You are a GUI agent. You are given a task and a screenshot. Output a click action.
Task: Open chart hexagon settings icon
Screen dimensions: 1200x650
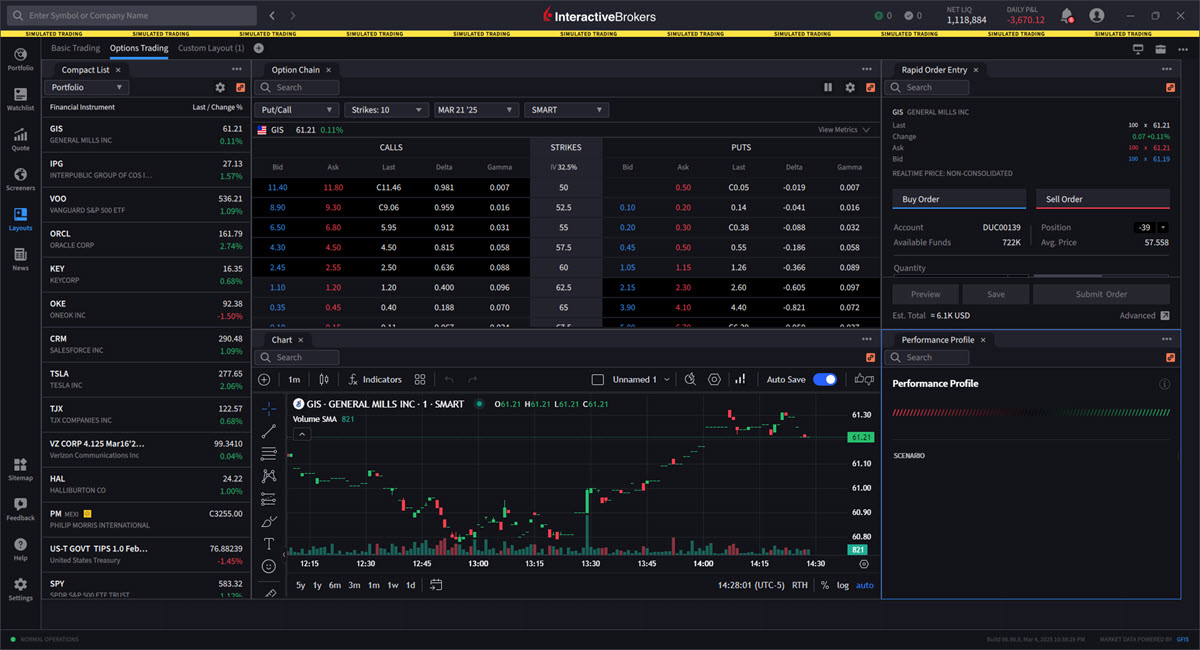pos(715,380)
